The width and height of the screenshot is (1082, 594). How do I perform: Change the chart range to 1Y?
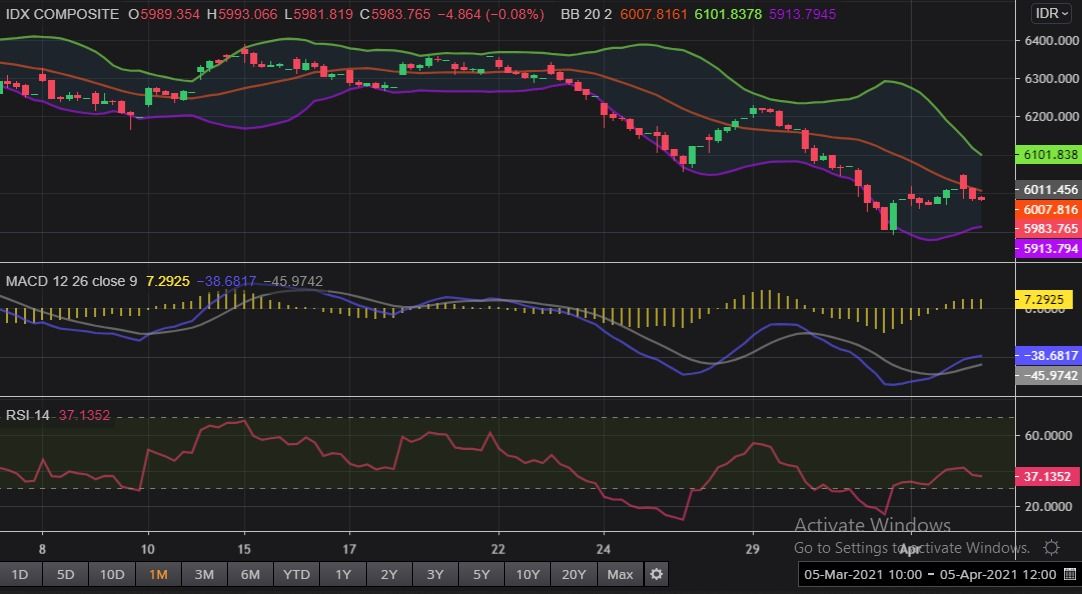(x=343, y=574)
